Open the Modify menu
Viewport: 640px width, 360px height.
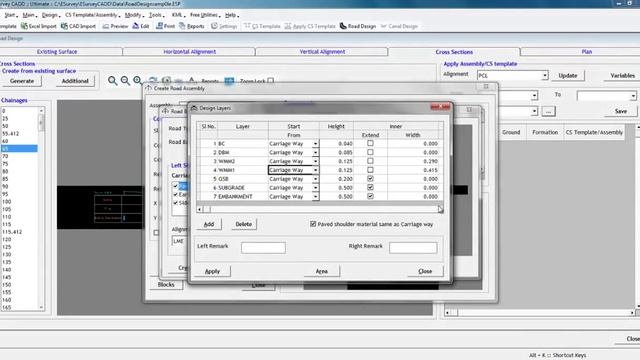click(x=134, y=15)
